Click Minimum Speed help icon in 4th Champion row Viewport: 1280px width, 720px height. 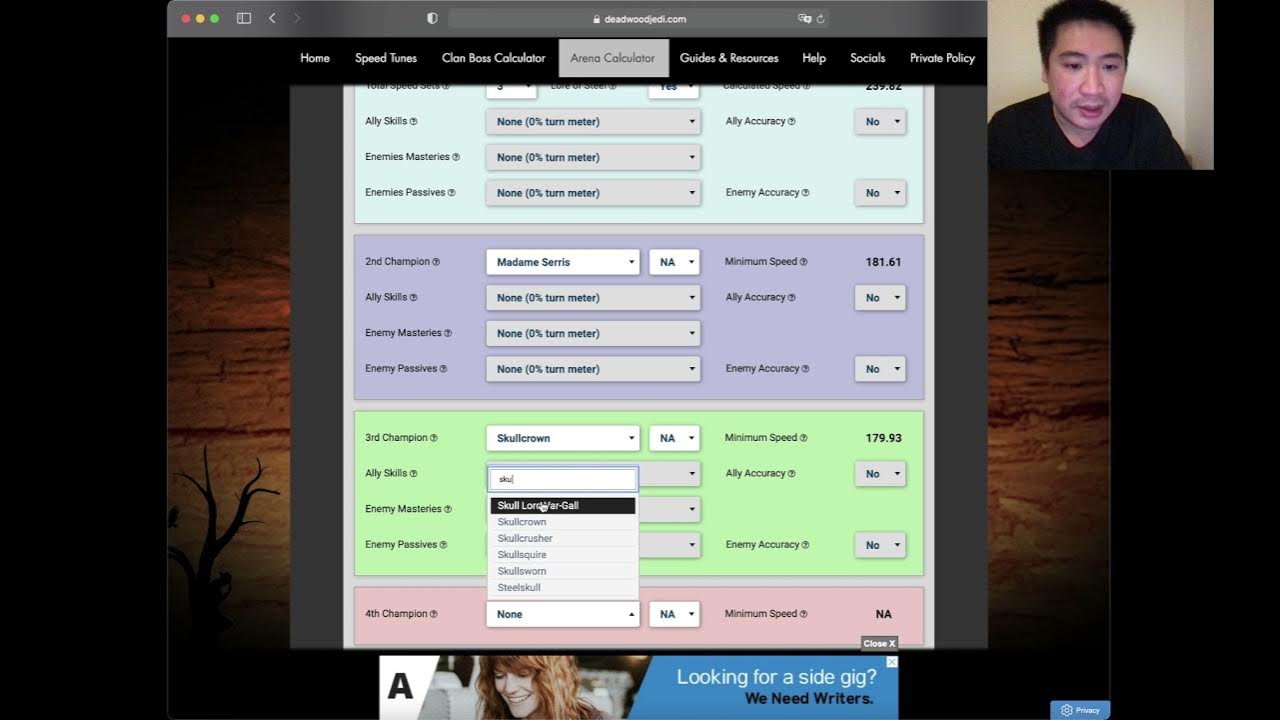point(803,614)
